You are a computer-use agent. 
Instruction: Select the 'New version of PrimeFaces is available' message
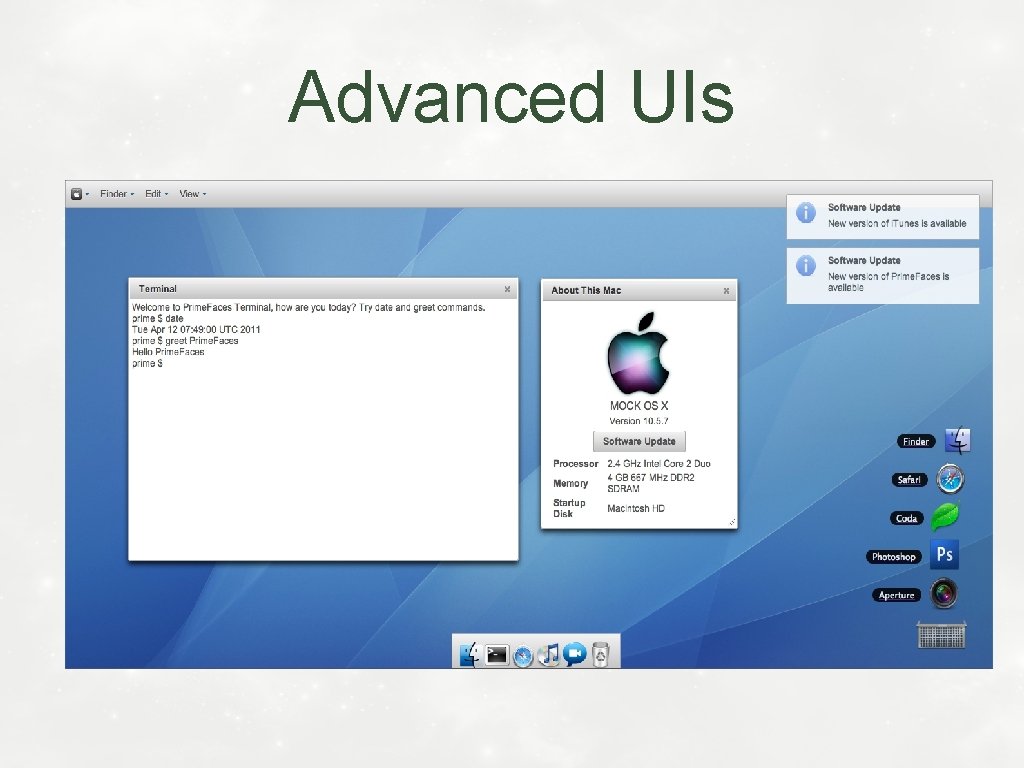tap(888, 281)
